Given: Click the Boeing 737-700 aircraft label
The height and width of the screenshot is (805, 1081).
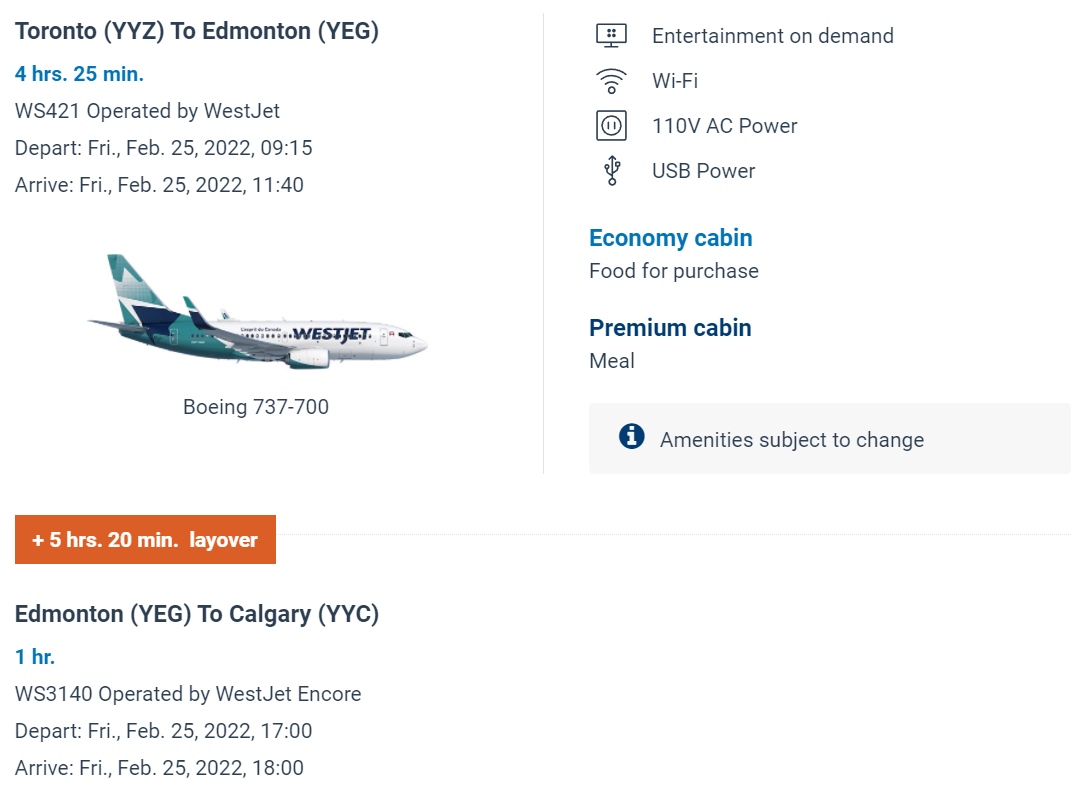Looking at the screenshot, I should [256, 407].
